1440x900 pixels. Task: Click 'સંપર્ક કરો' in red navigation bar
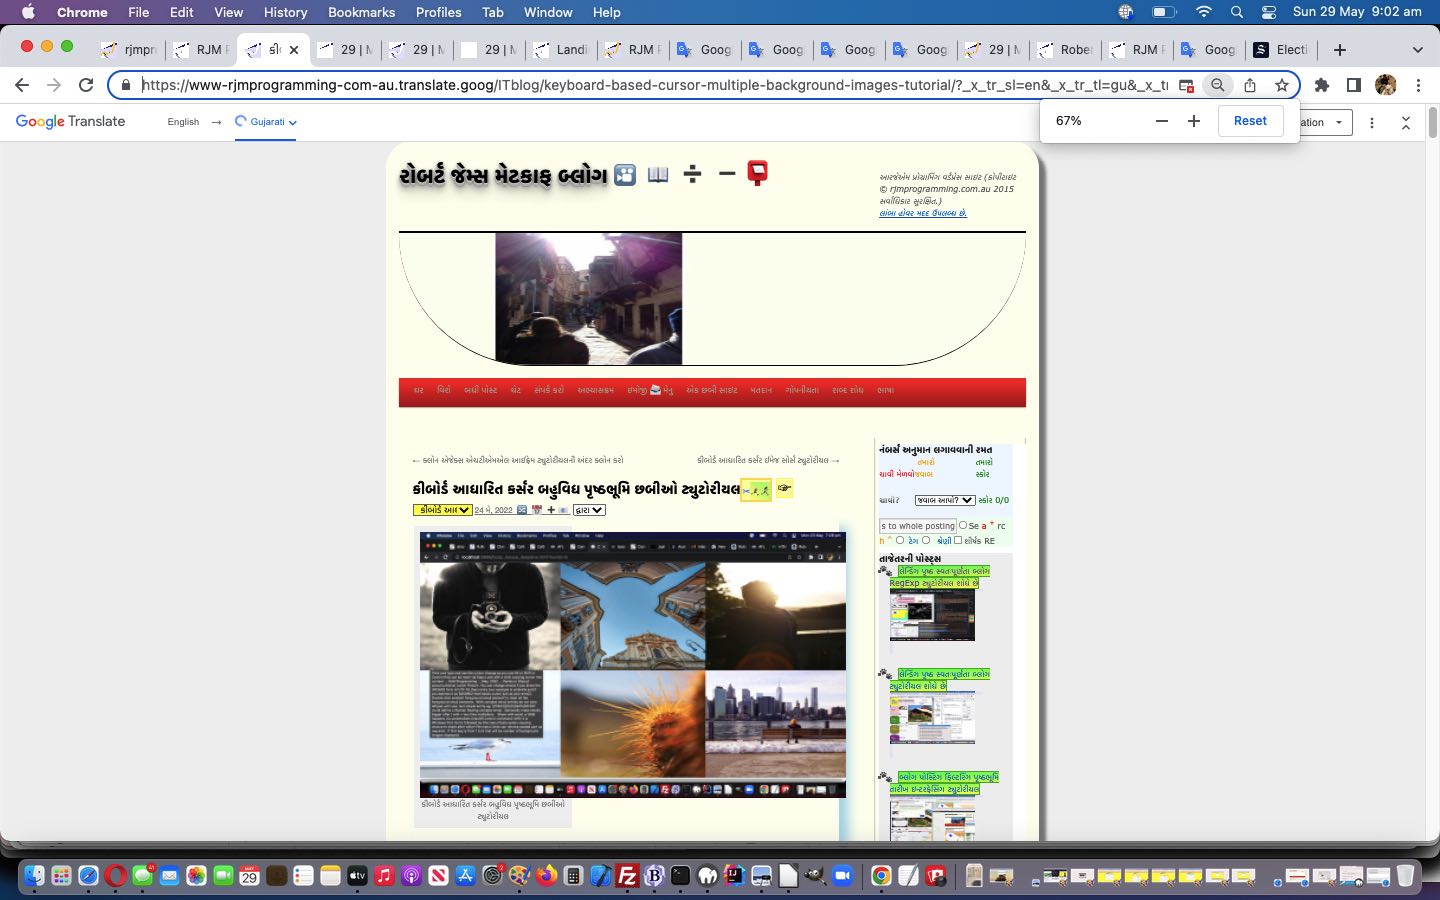549,390
